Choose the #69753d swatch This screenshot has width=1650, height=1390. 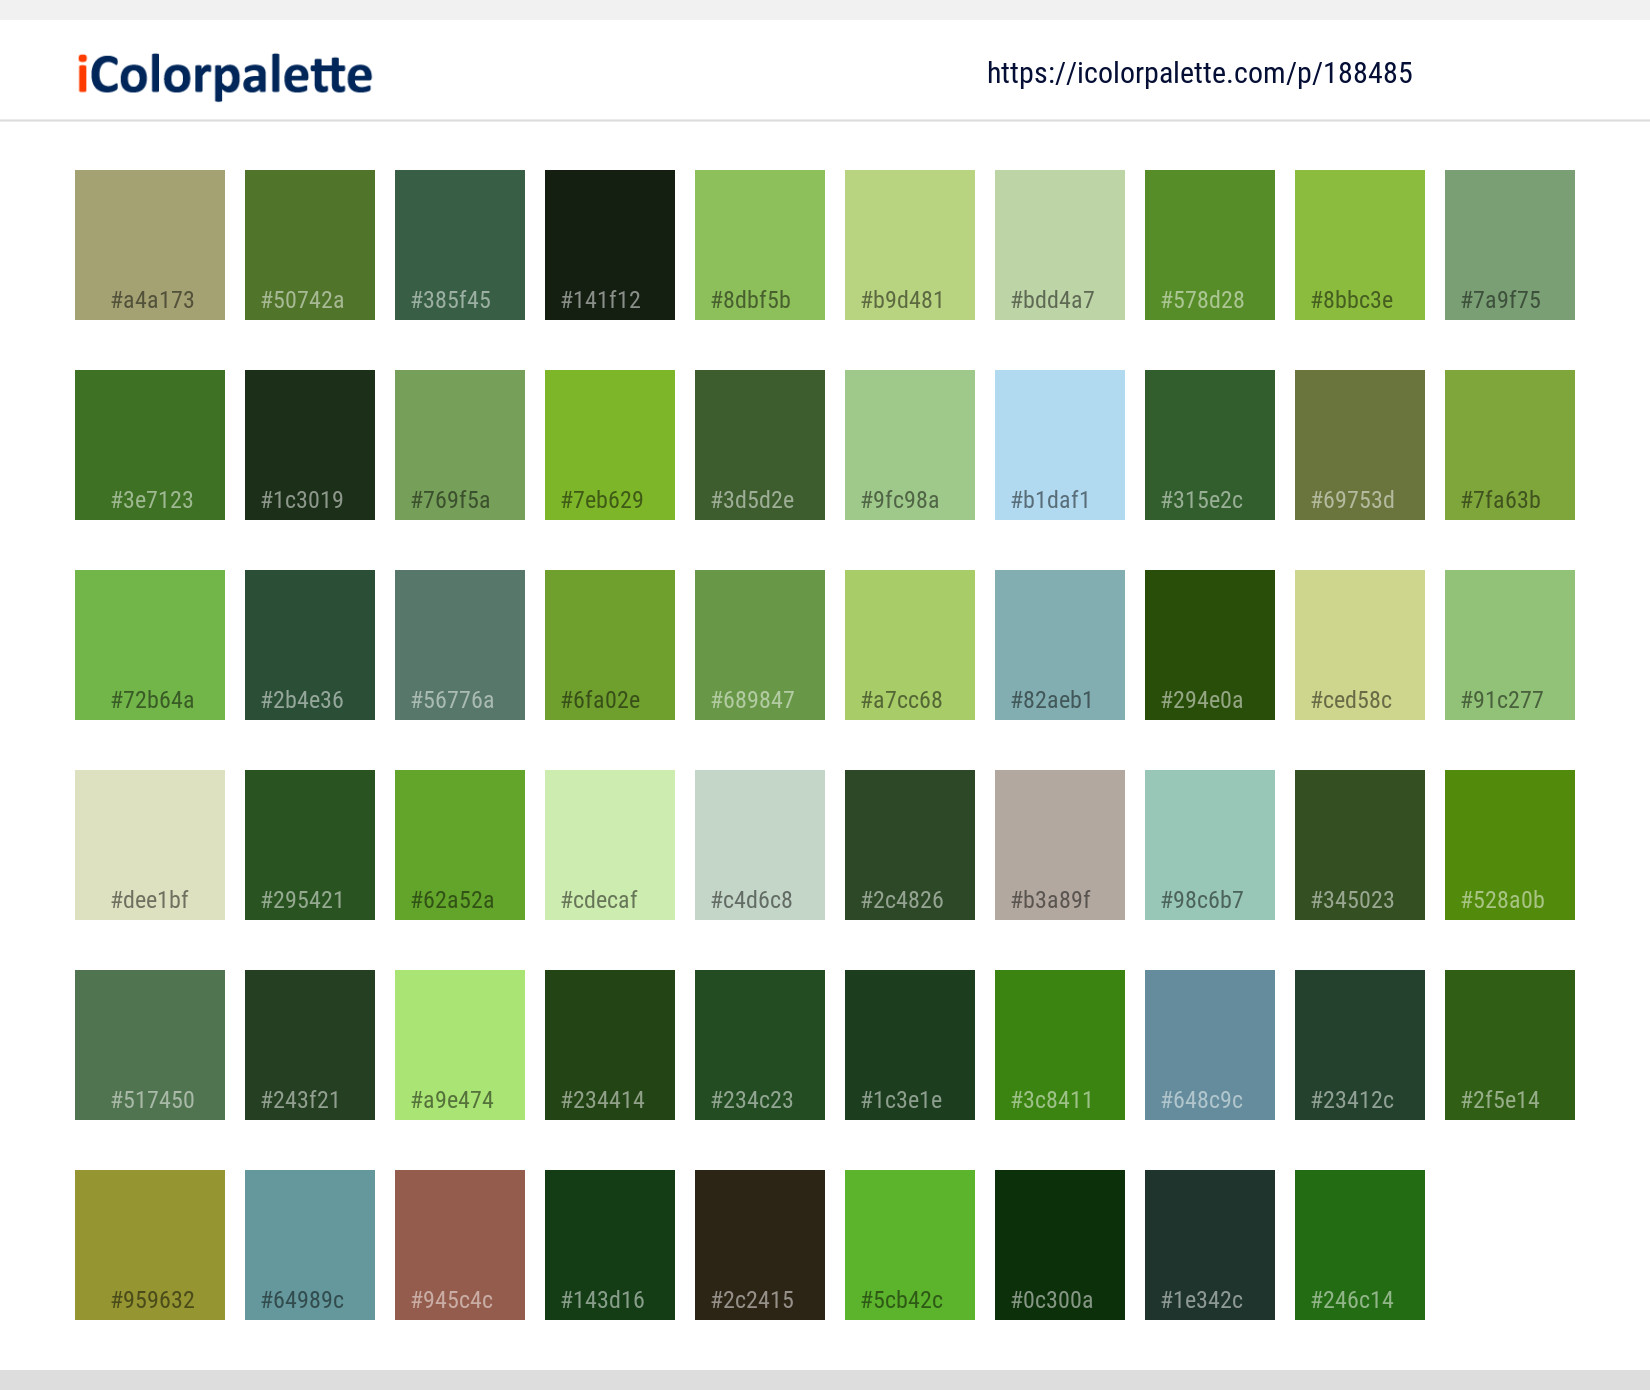pos(1360,445)
